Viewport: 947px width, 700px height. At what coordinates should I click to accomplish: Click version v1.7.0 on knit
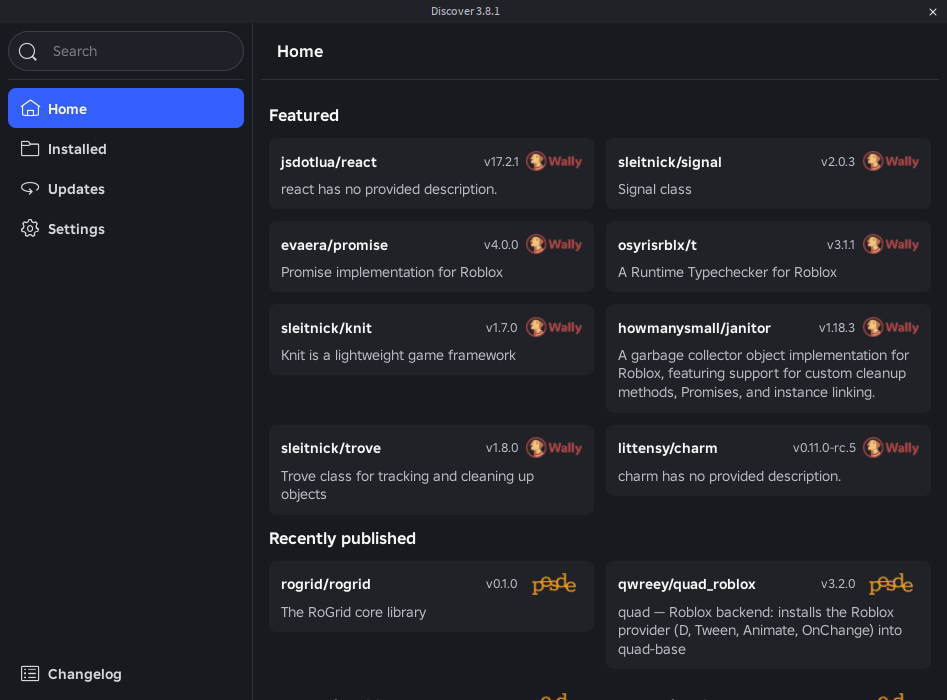click(502, 328)
